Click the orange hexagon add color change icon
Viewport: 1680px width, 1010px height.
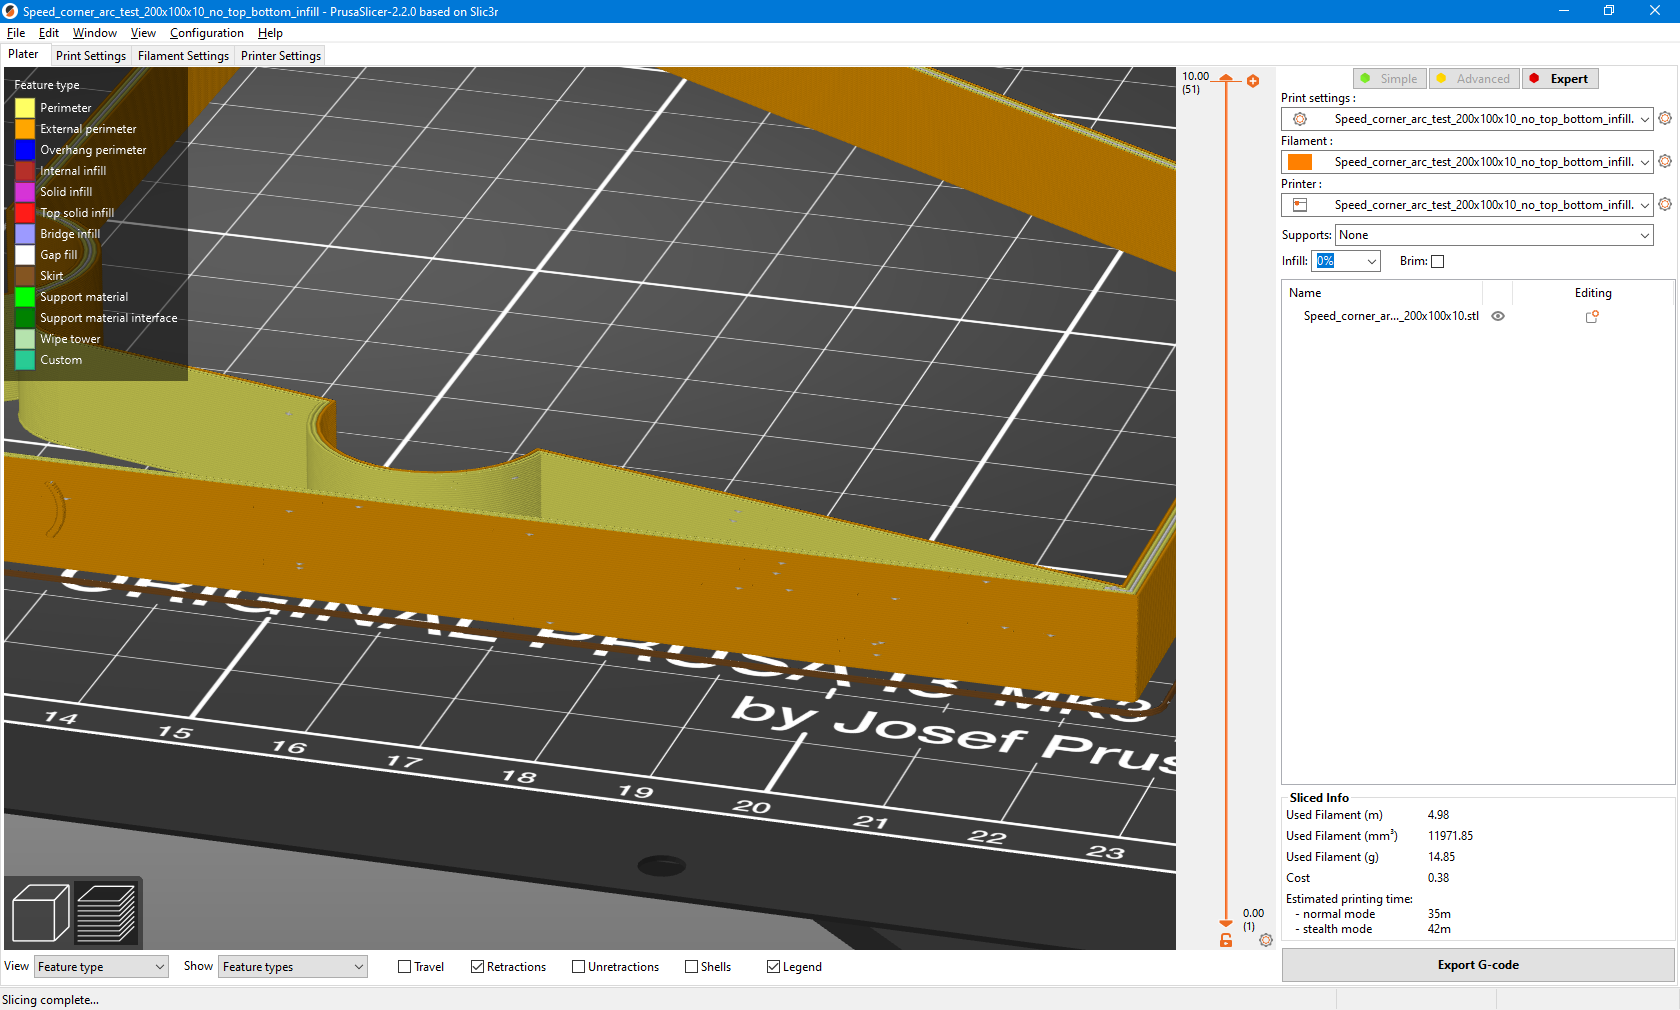click(1253, 81)
